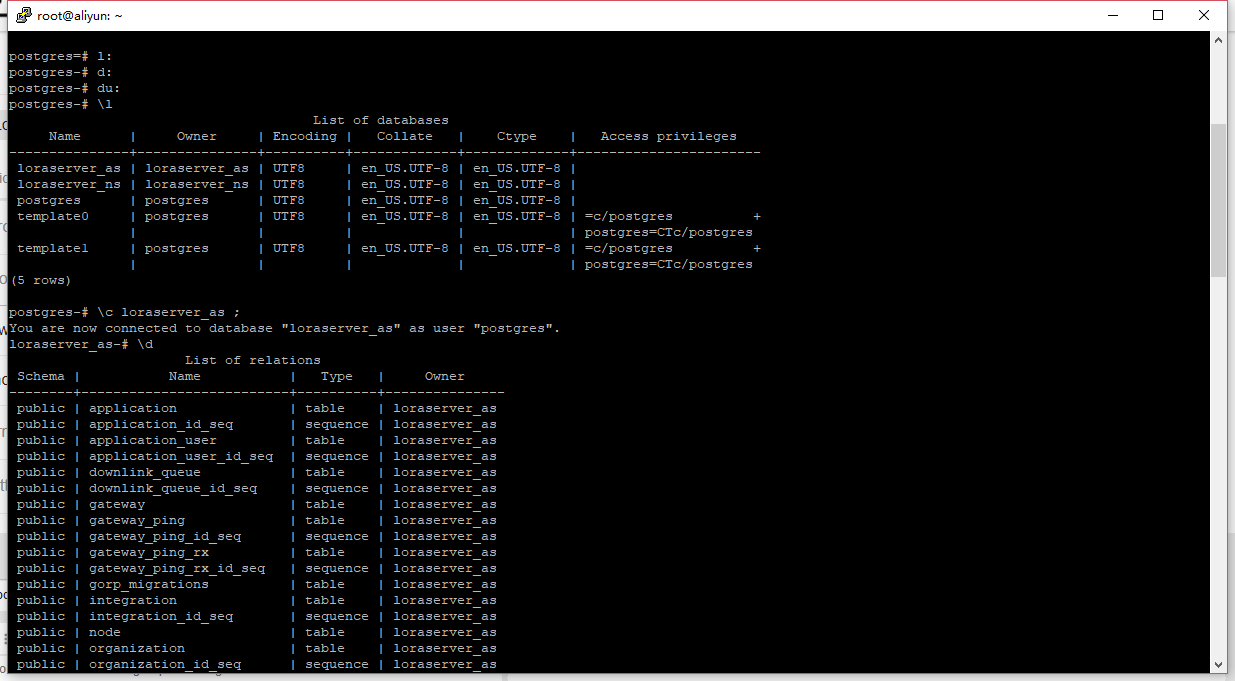The image size is (1235, 681).
Task: Click the \l command text
Action: tap(104, 103)
